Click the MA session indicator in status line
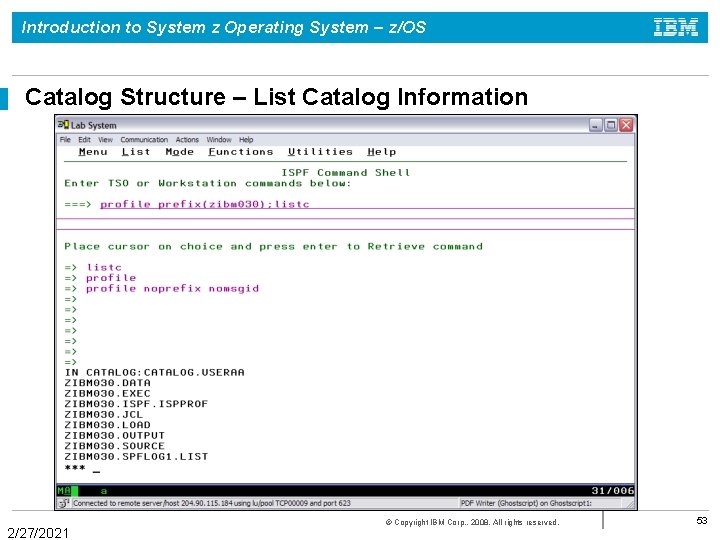The height and width of the screenshot is (540, 720). (64, 490)
